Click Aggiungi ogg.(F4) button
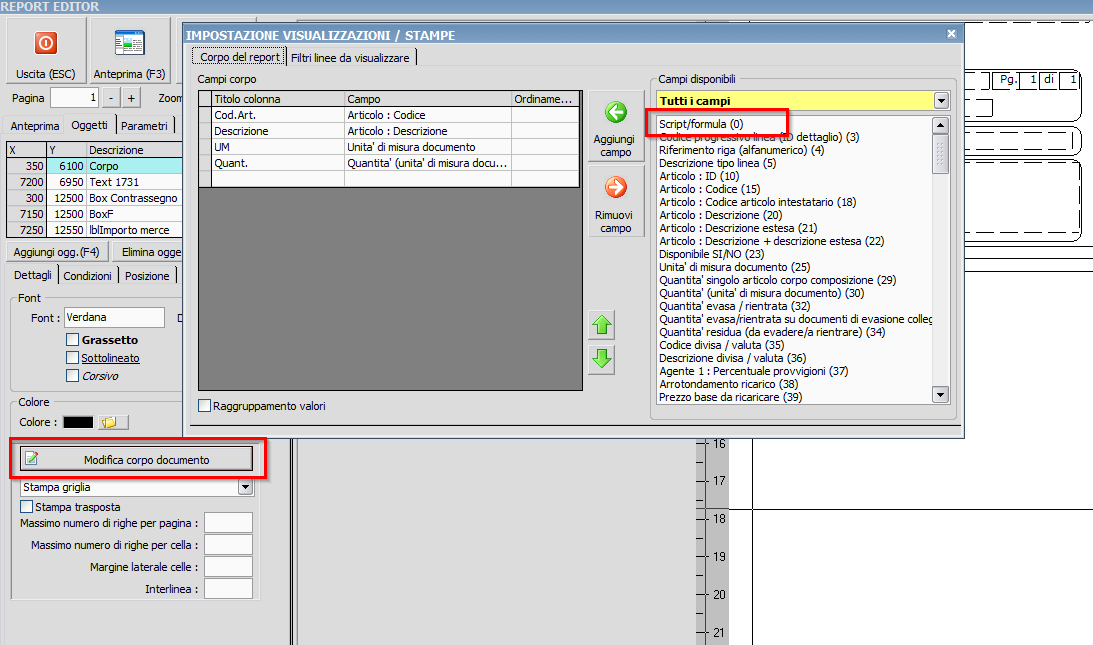 [56, 252]
